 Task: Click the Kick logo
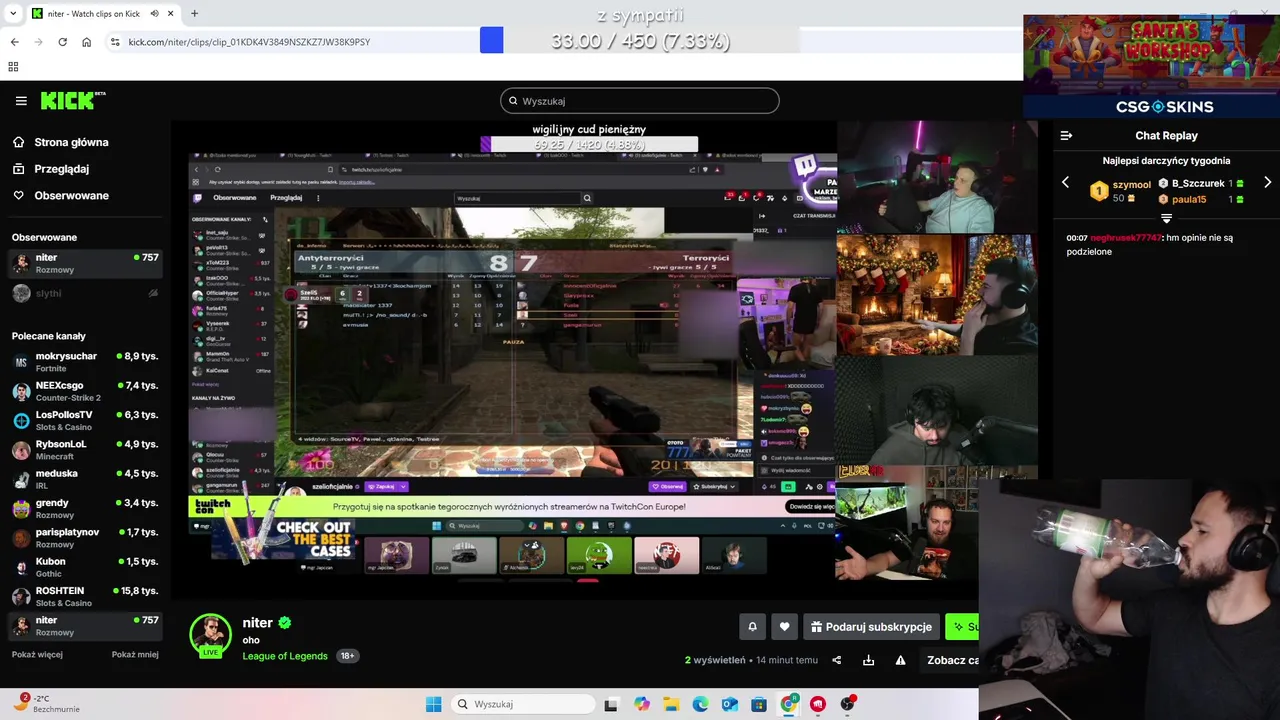pyautogui.click(x=73, y=100)
